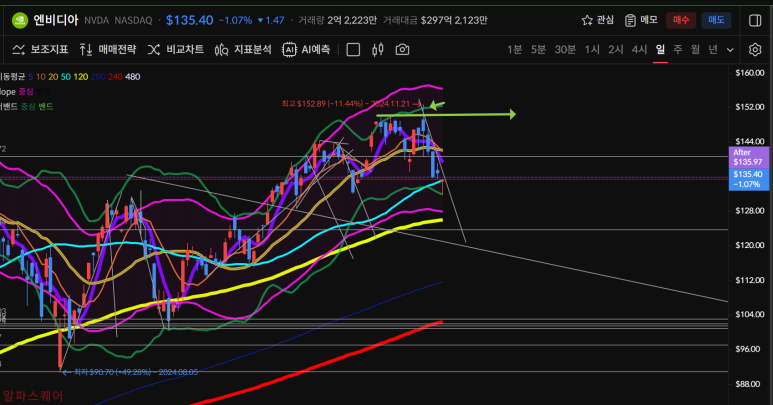Toggle the 50-day moving average legend
The width and height of the screenshot is (773, 405).
[x=66, y=77]
